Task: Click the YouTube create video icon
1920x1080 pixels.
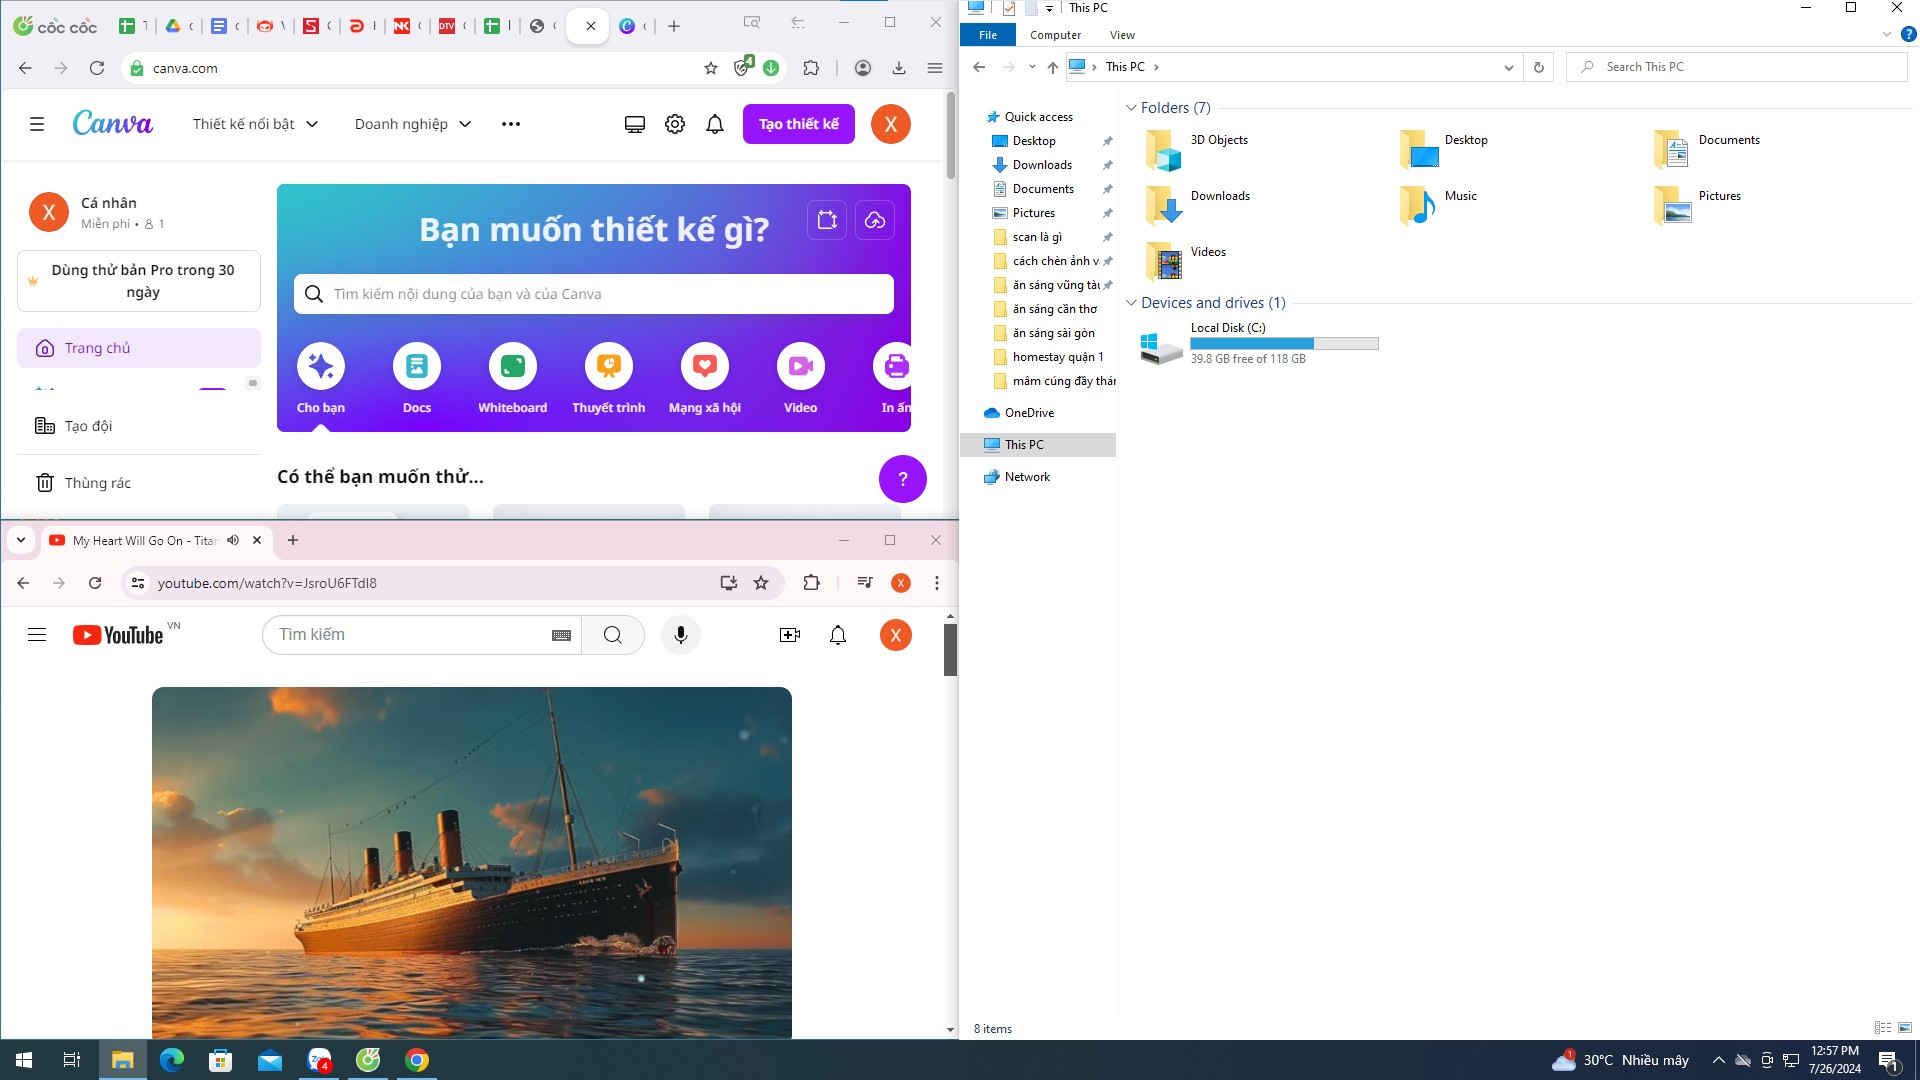Action: (790, 635)
